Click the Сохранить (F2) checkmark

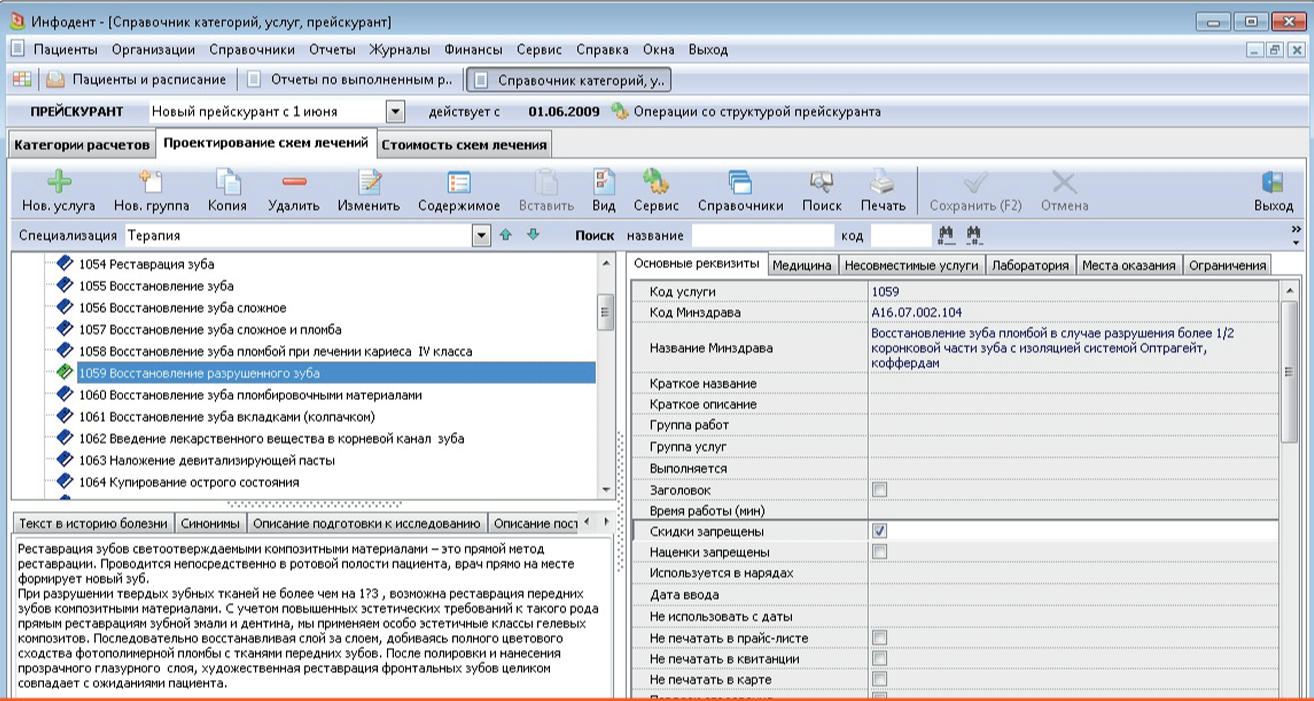[975, 182]
